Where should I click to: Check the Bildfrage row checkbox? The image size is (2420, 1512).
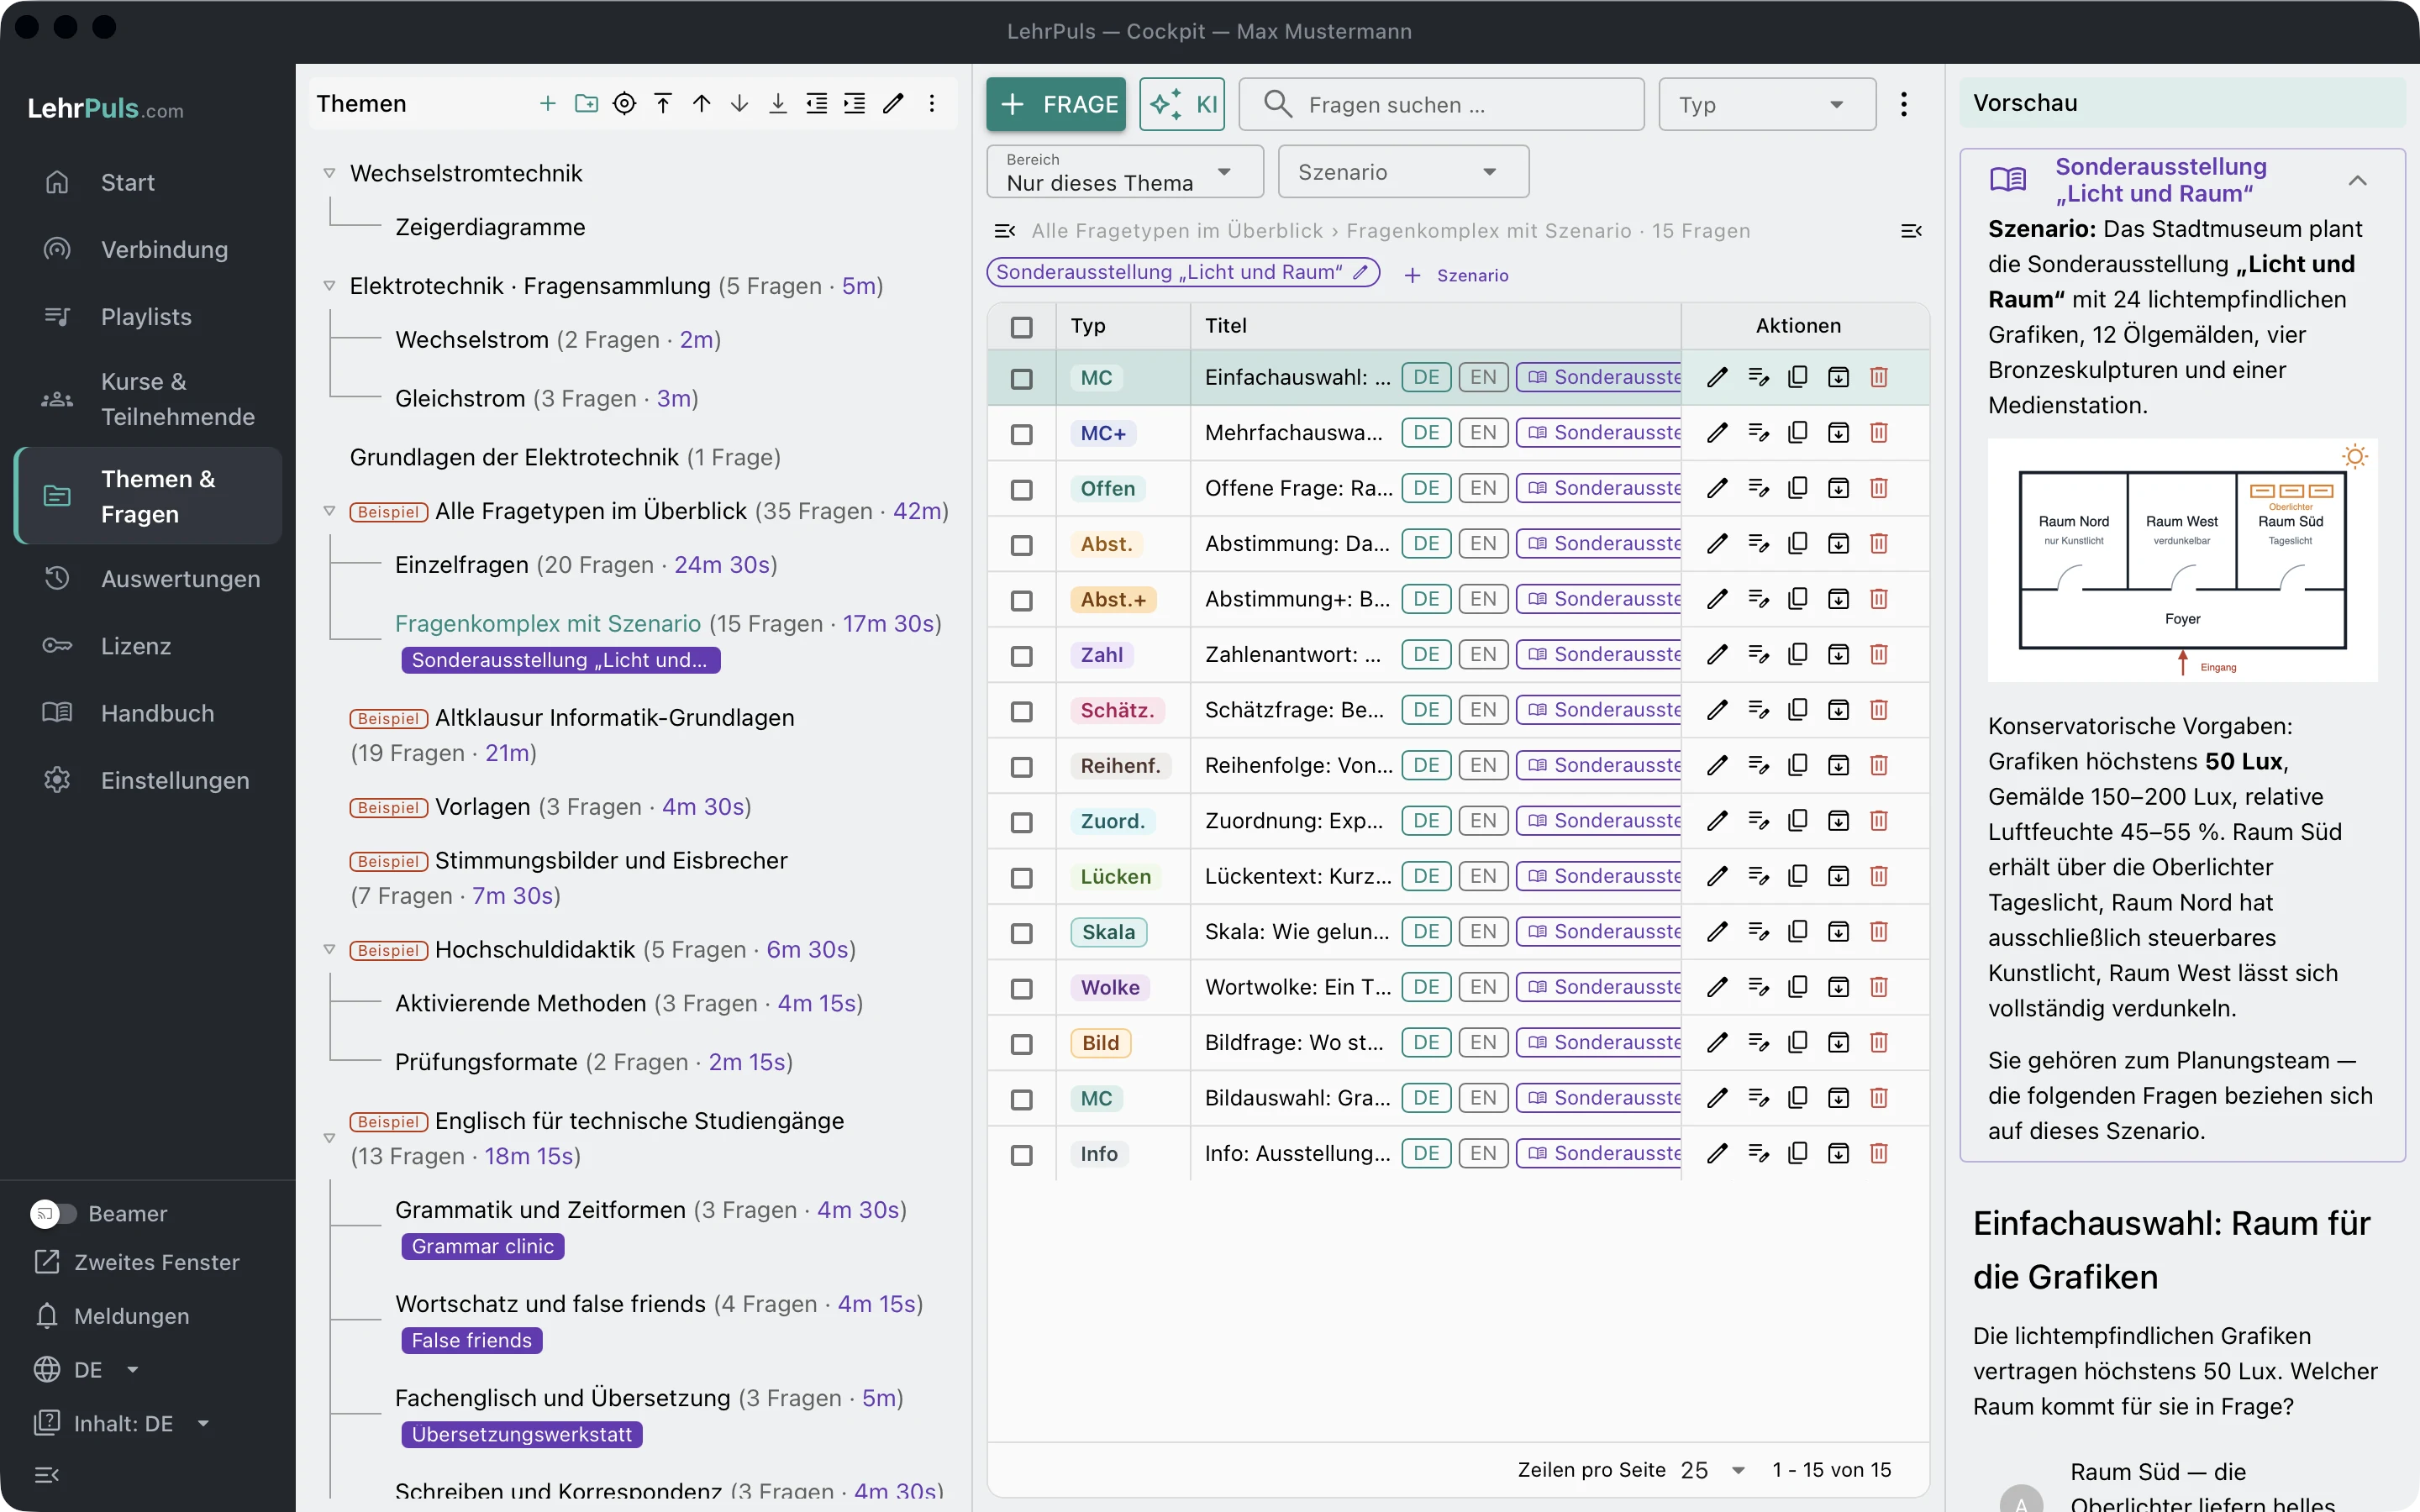click(x=1021, y=1044)
